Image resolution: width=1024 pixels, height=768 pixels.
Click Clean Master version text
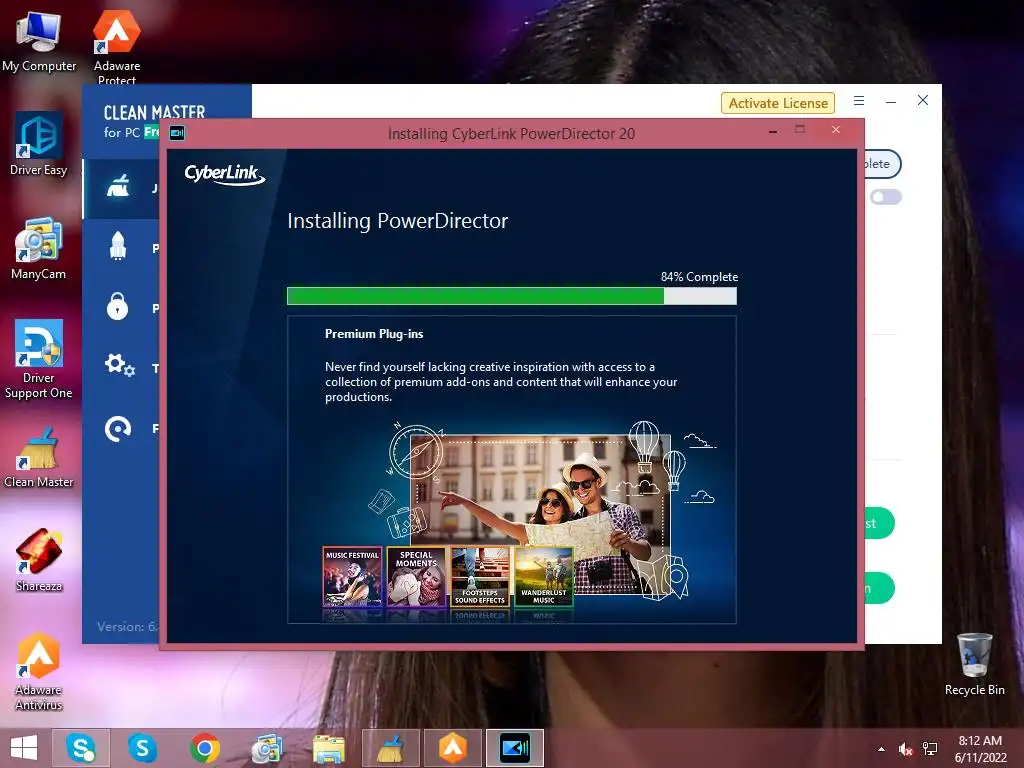(127, 626)
